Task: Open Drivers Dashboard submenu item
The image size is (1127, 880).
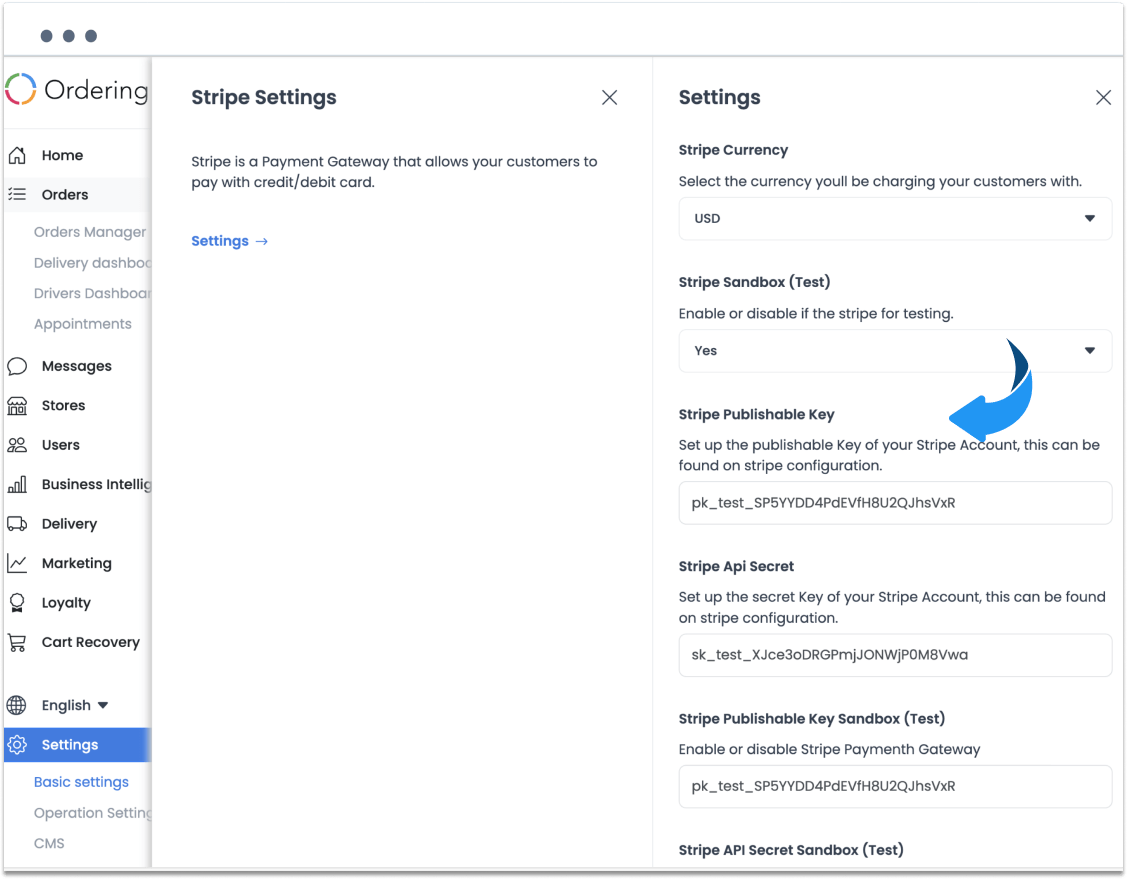Action: (x=92, y=293)
